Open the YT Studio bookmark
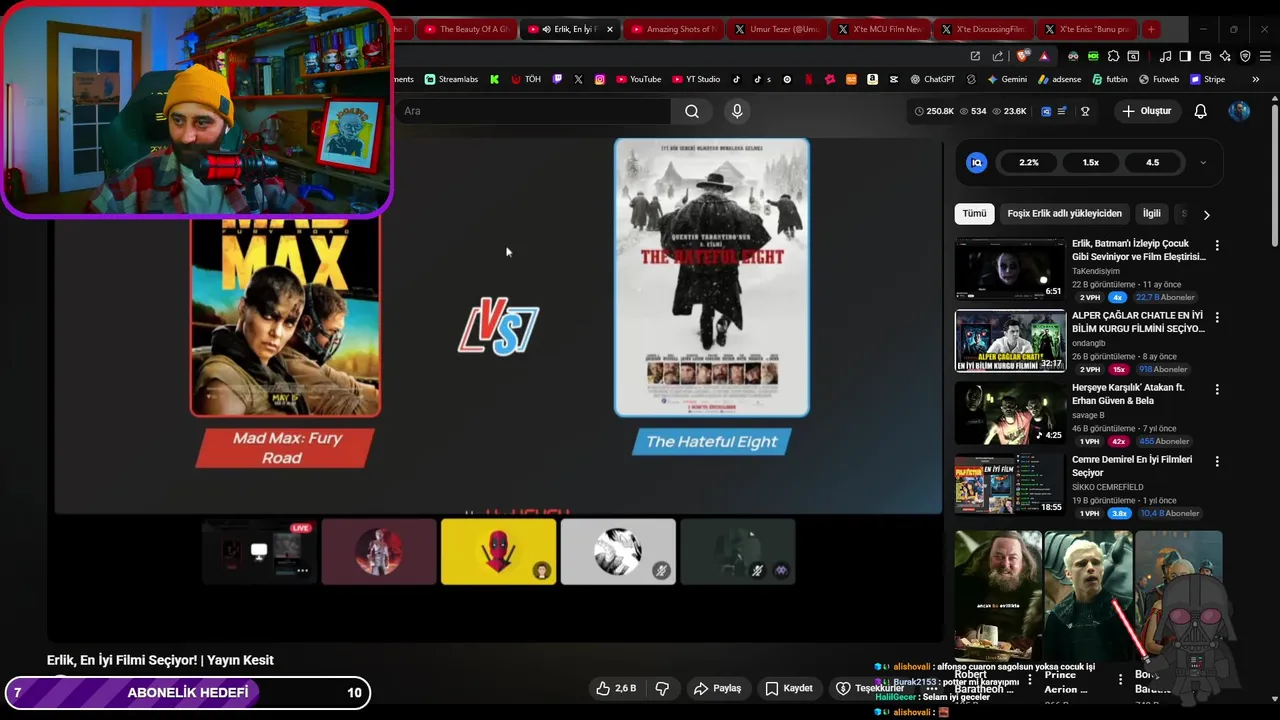1280x720 pixels. tap(696, 79)
